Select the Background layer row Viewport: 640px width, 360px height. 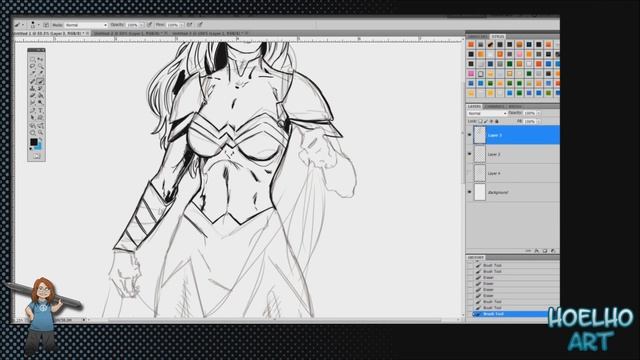tap(513, 192)
